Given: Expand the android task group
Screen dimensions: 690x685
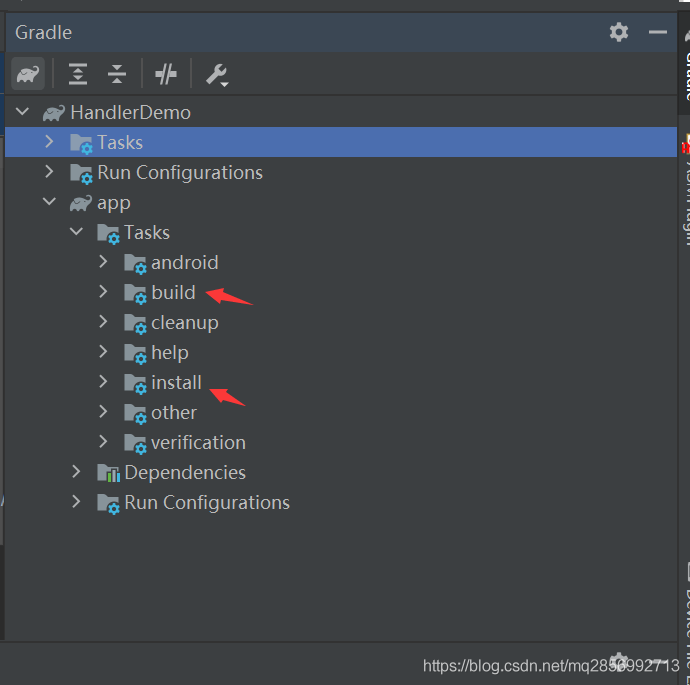Looking at the screenshot, I should click(x=103, y=262).
